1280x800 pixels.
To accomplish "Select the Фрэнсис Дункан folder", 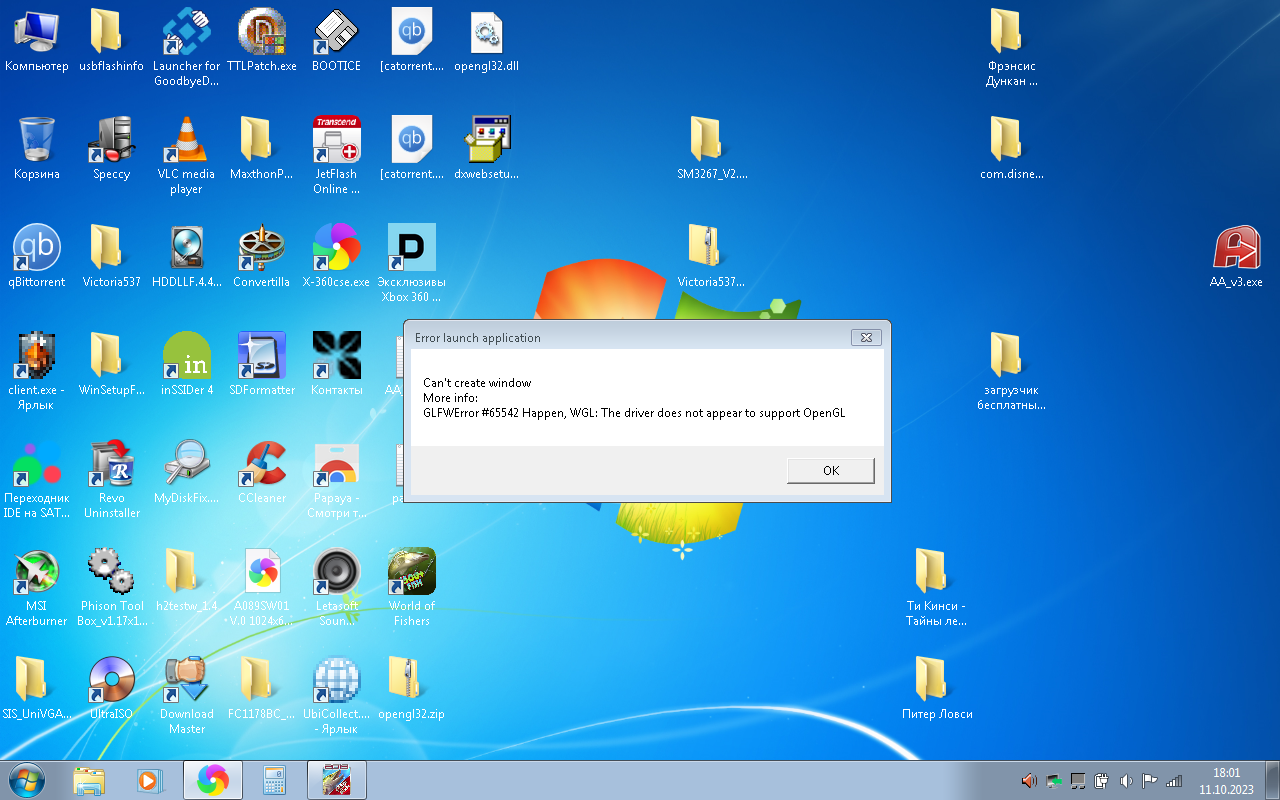I will (1011, 48).
